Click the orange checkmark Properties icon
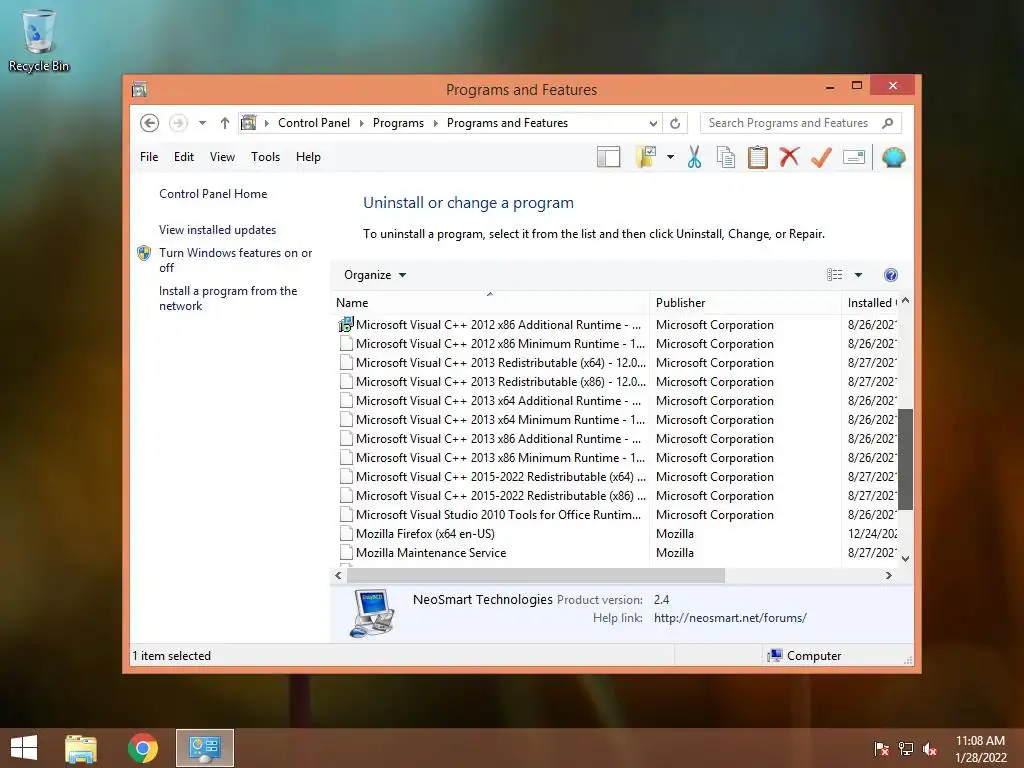 [821, 157]
